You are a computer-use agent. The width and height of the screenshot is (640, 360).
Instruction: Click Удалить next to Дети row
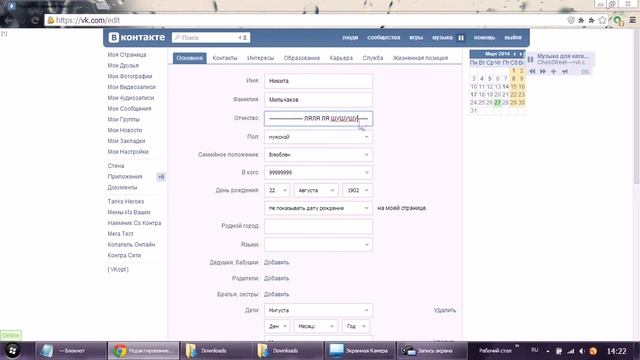click(x=444, y=310)
